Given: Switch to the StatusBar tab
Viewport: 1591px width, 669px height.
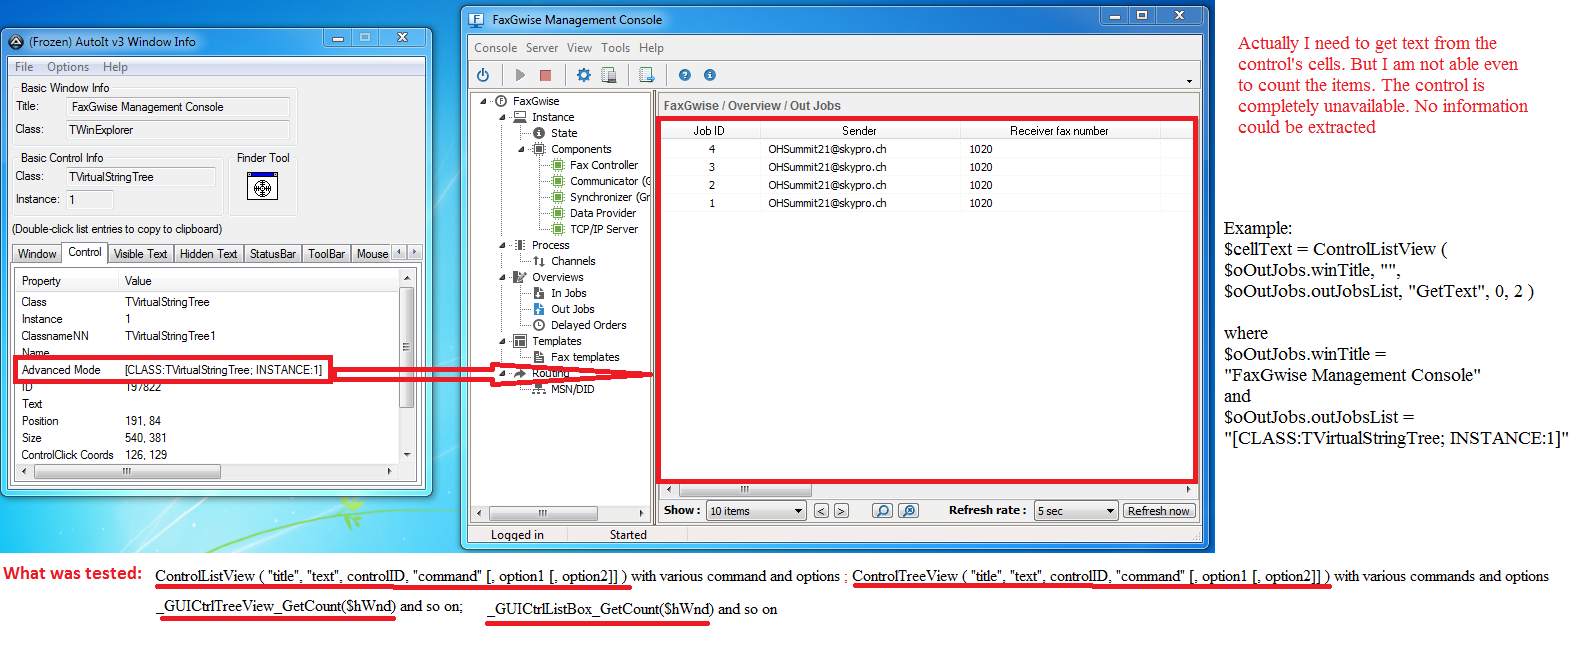Looking at the screenshot, I should click(273, 254).
